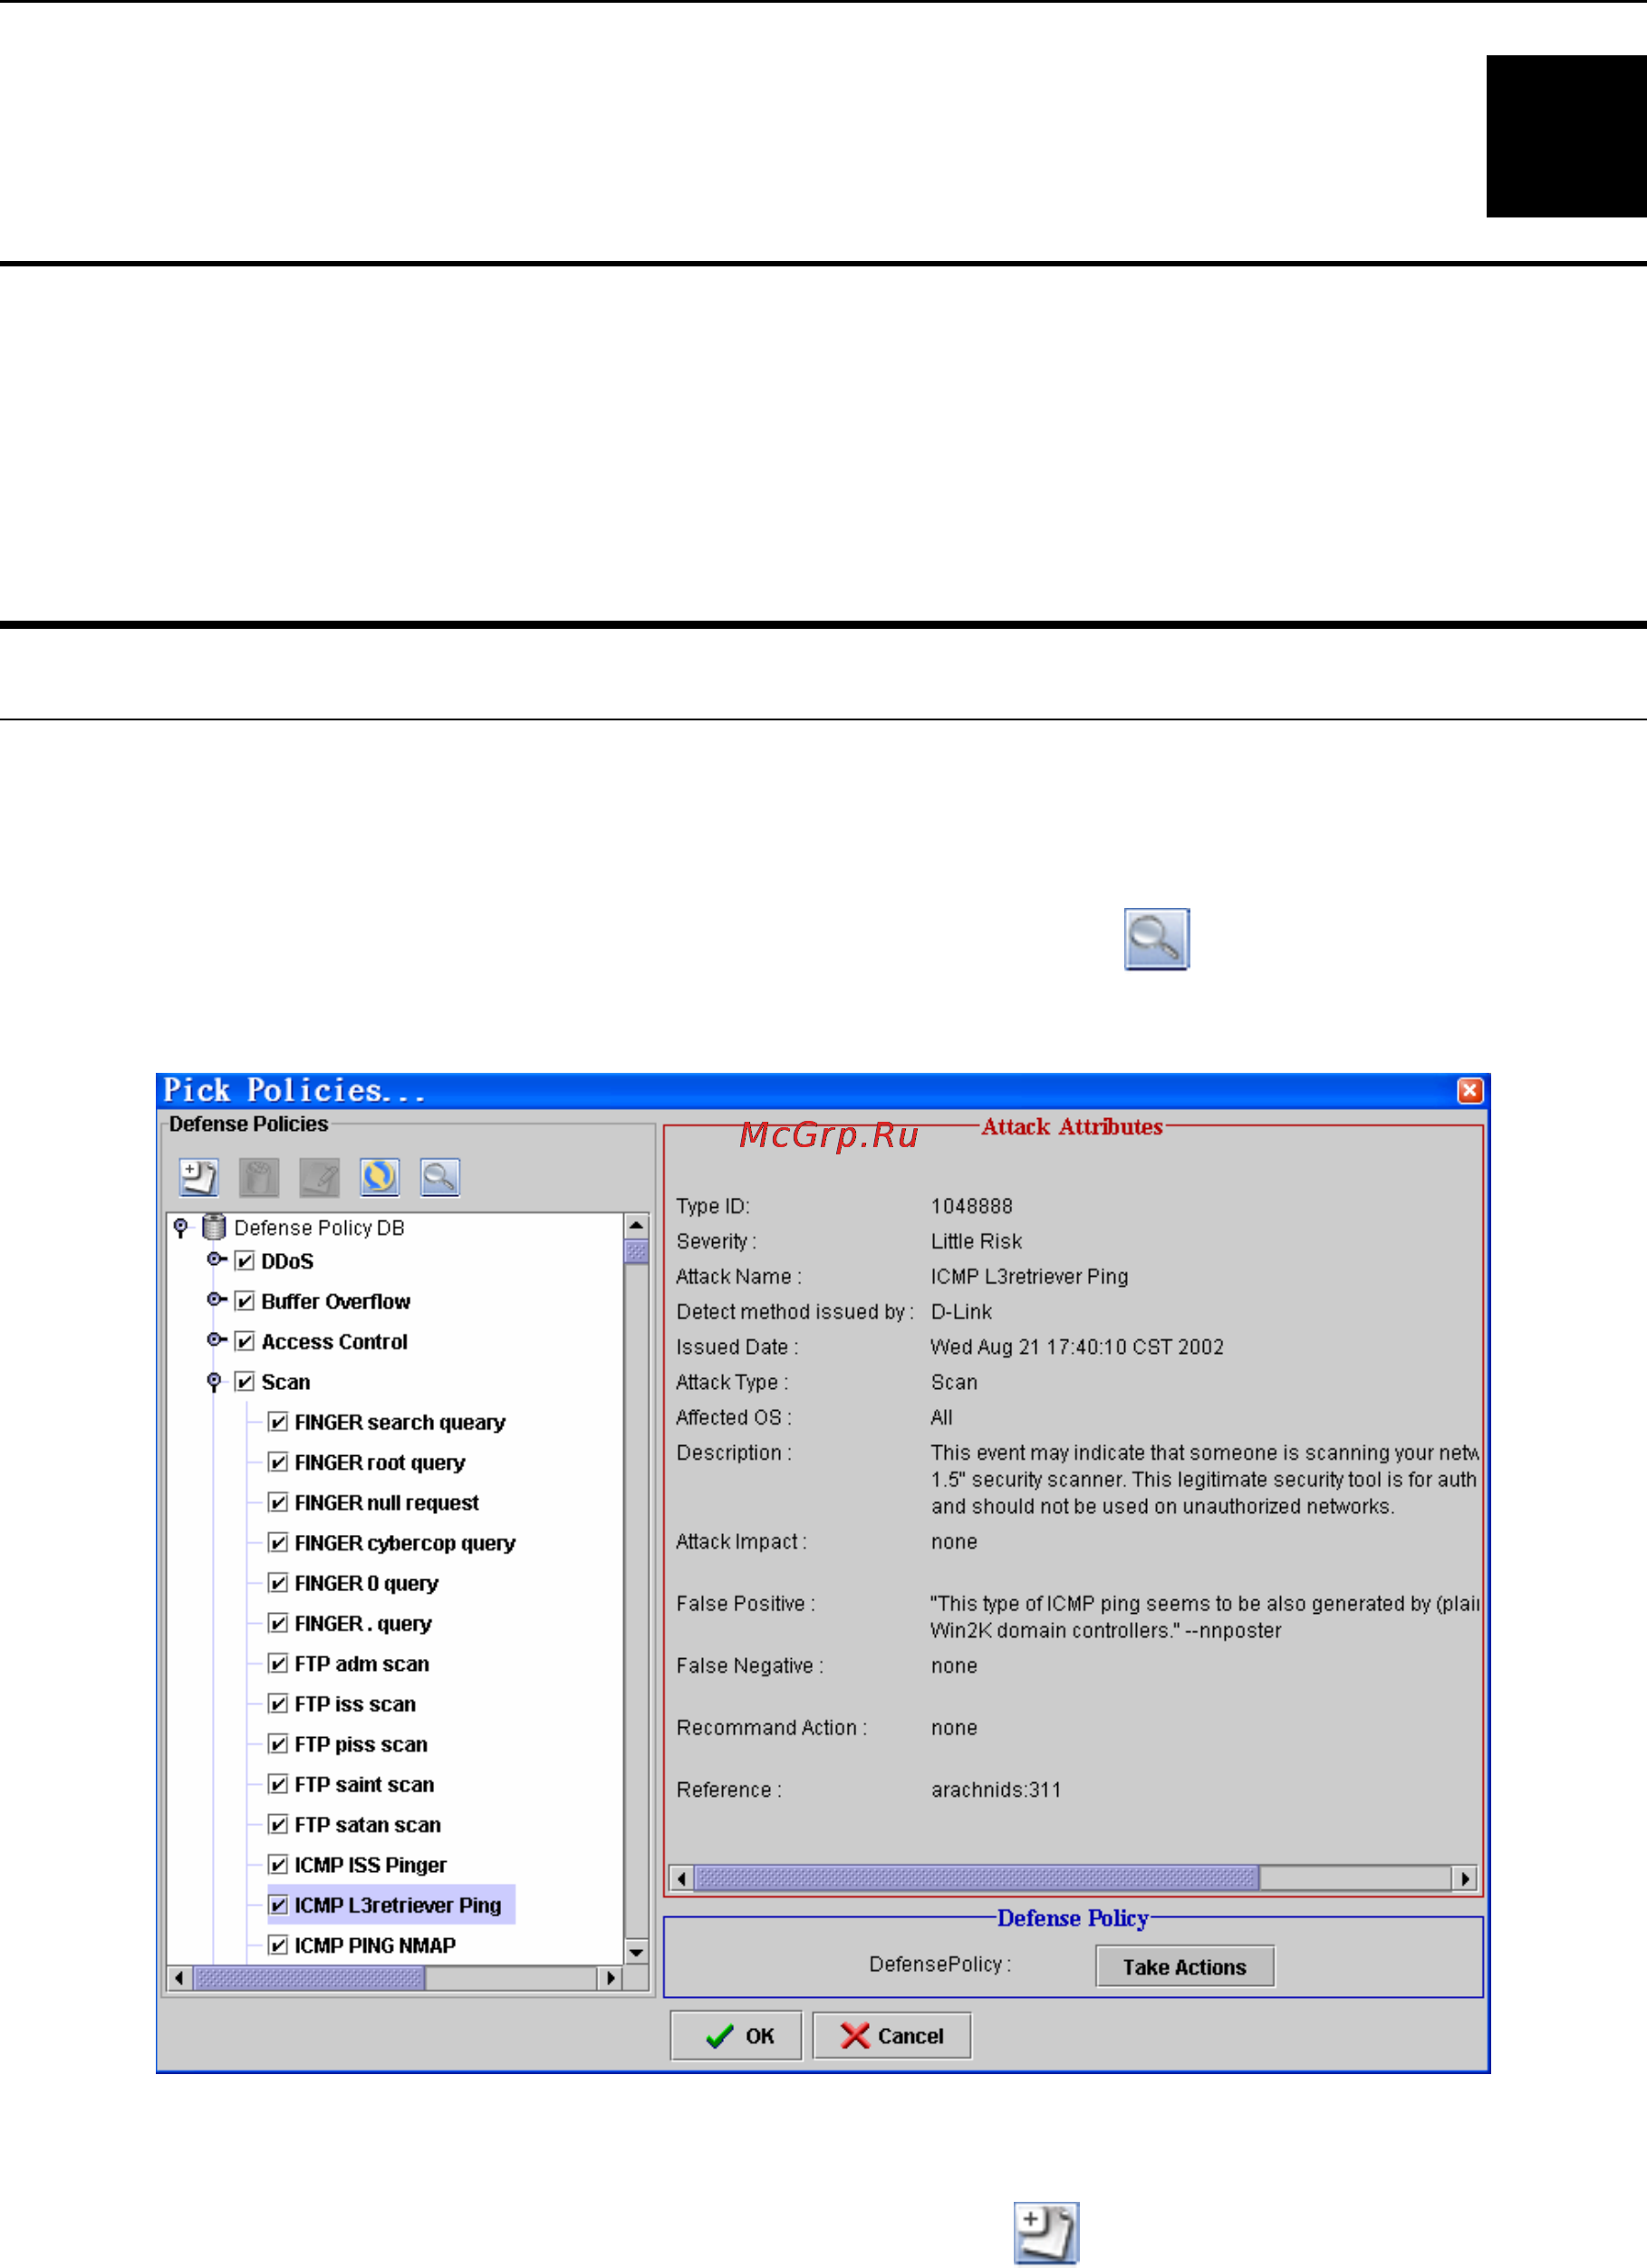The width and height of the screenshot is (1647, 2268).
Task: Click the D-Link detect method value
Action: (961, 1311)
